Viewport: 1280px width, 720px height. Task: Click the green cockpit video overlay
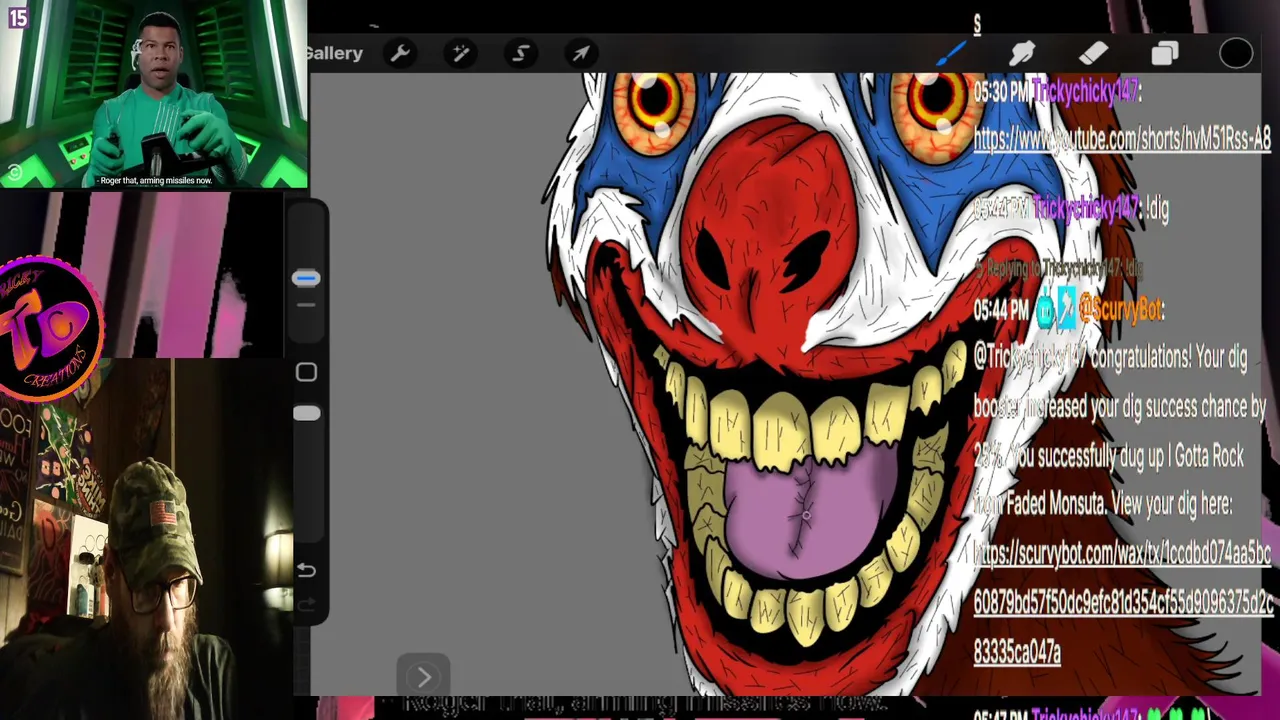[x=154, y=94]
